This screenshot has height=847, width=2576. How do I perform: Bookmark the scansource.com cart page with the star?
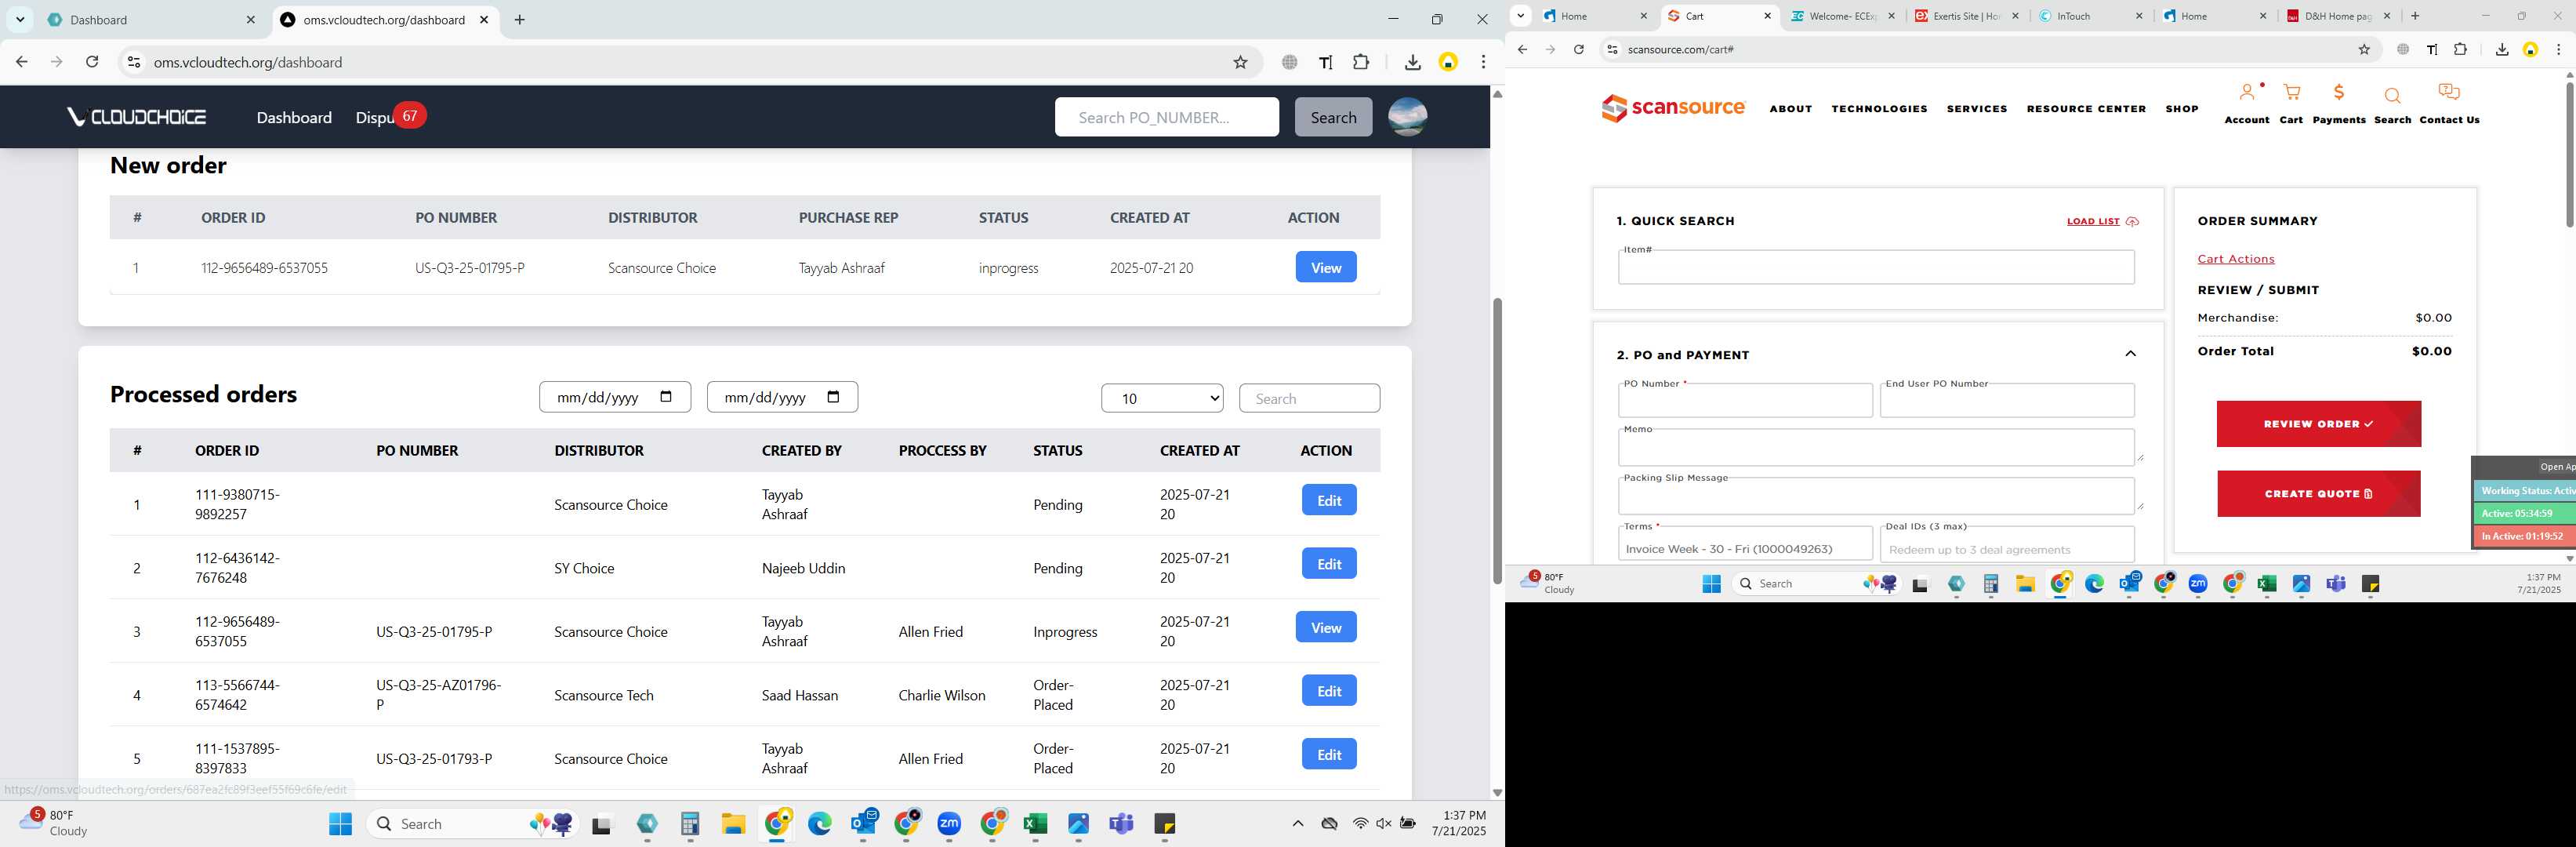click(x=2364, y=49)
